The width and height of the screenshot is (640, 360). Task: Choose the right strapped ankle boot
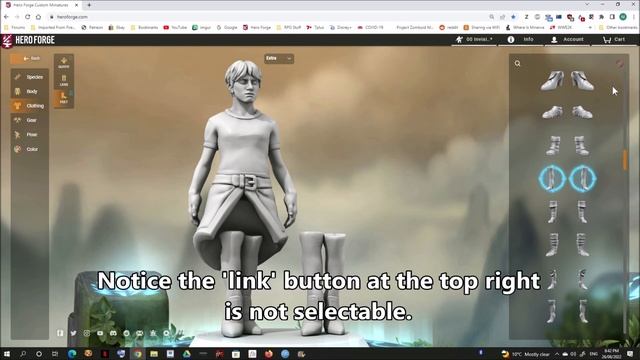coord(582,146)
